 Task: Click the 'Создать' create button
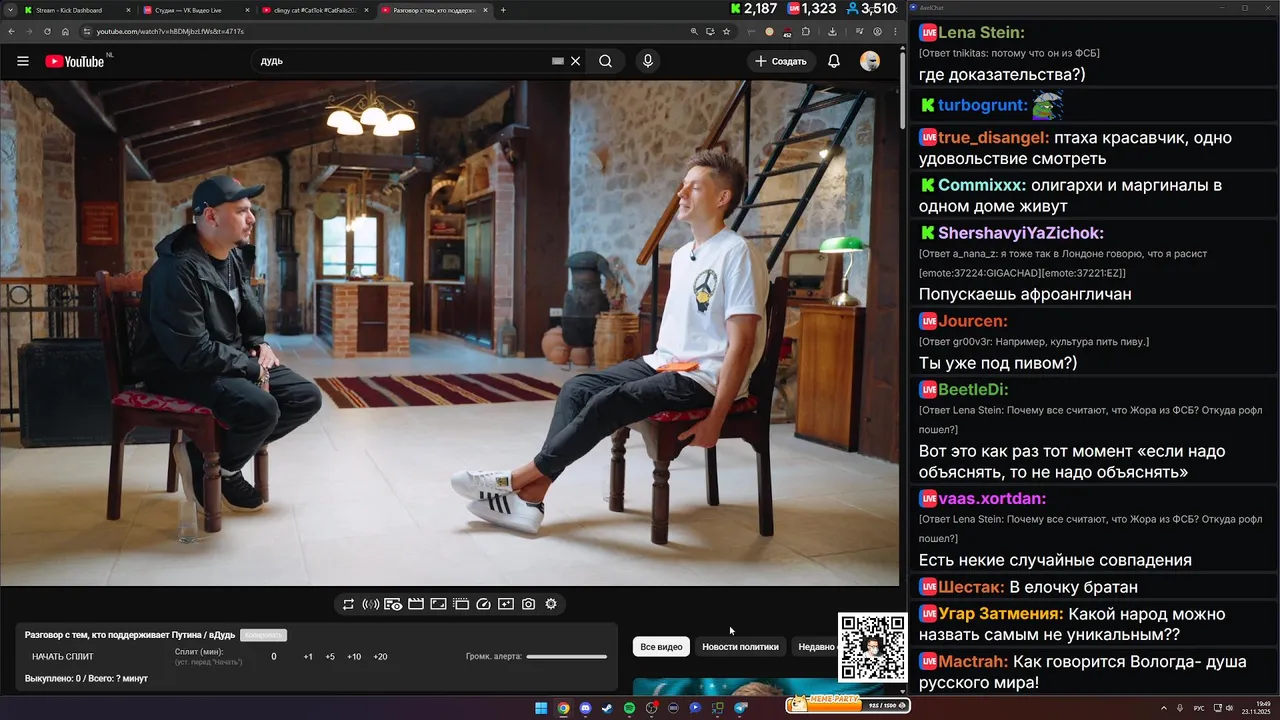click(781, 61)
